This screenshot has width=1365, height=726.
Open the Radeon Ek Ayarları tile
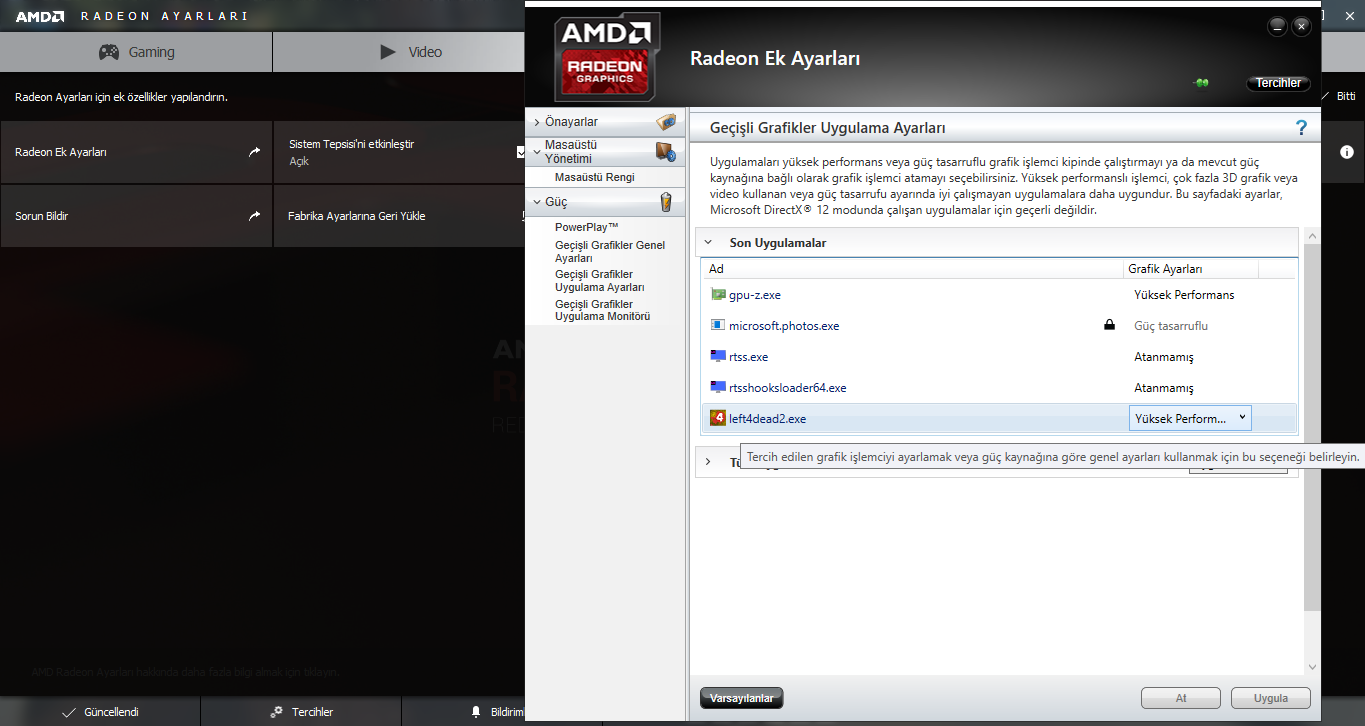tap(136, 152)
